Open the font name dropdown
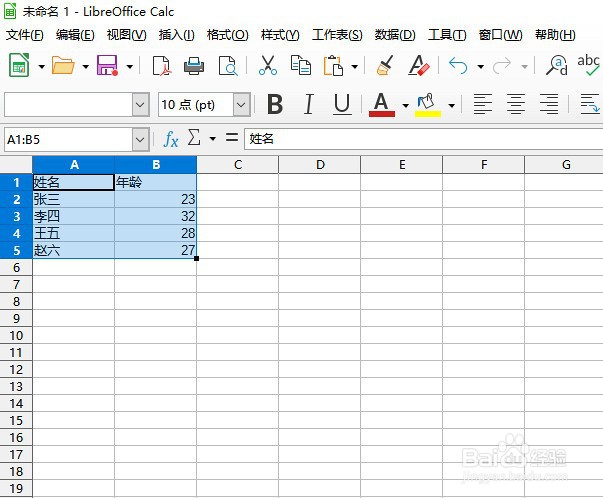603x498 pixels. [x=140, y=105]
